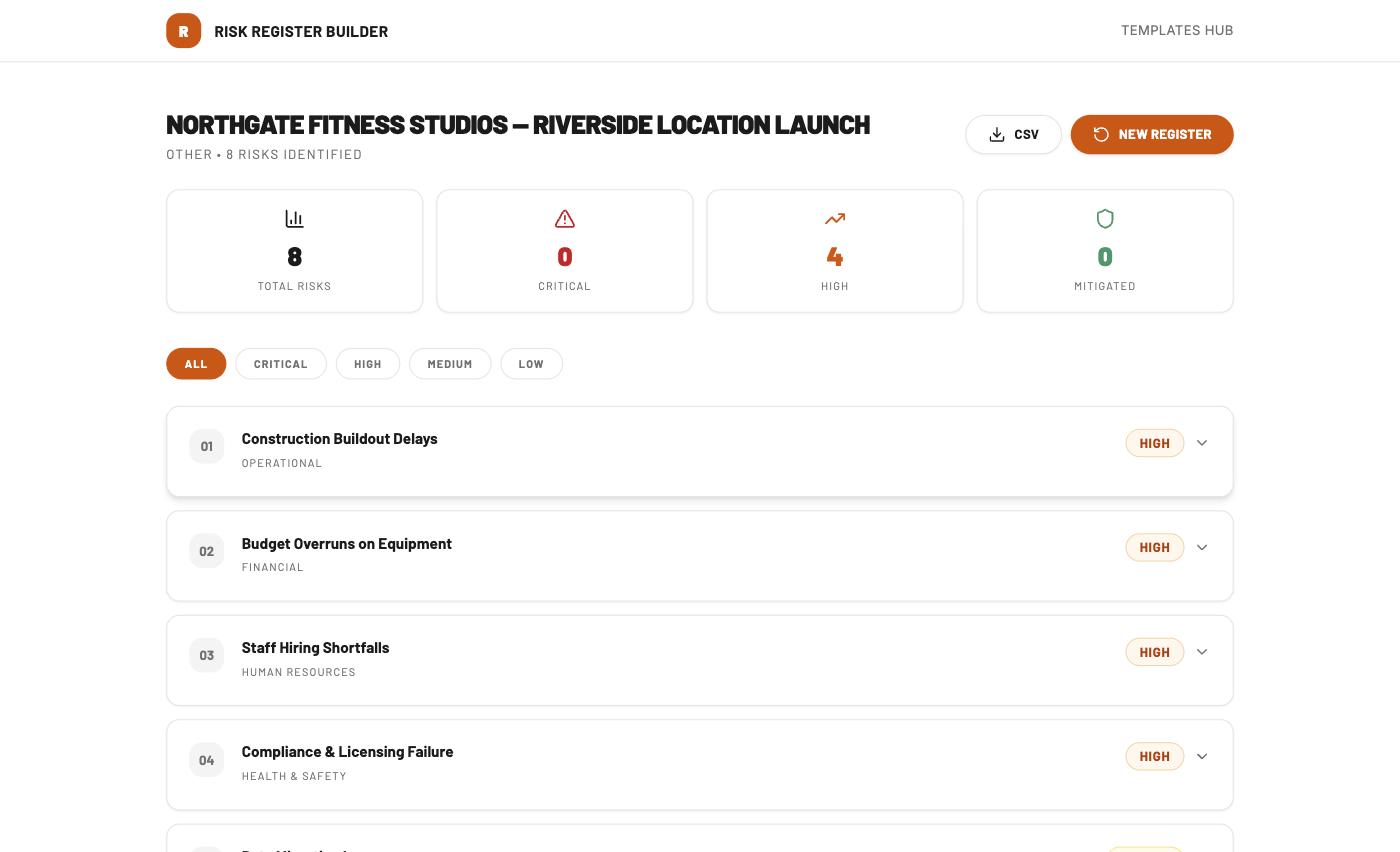The height and width of the screenshot is (852, 1400).
Task: Expand the Staff Hiring Shortfalls risk
Action: (1202, 652)
